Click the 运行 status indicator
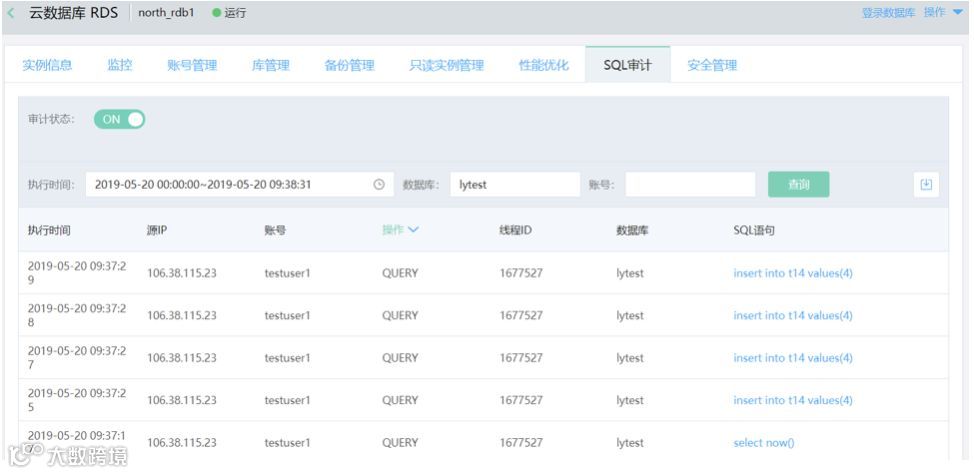The image size is (974, 474). pos(229,13)
